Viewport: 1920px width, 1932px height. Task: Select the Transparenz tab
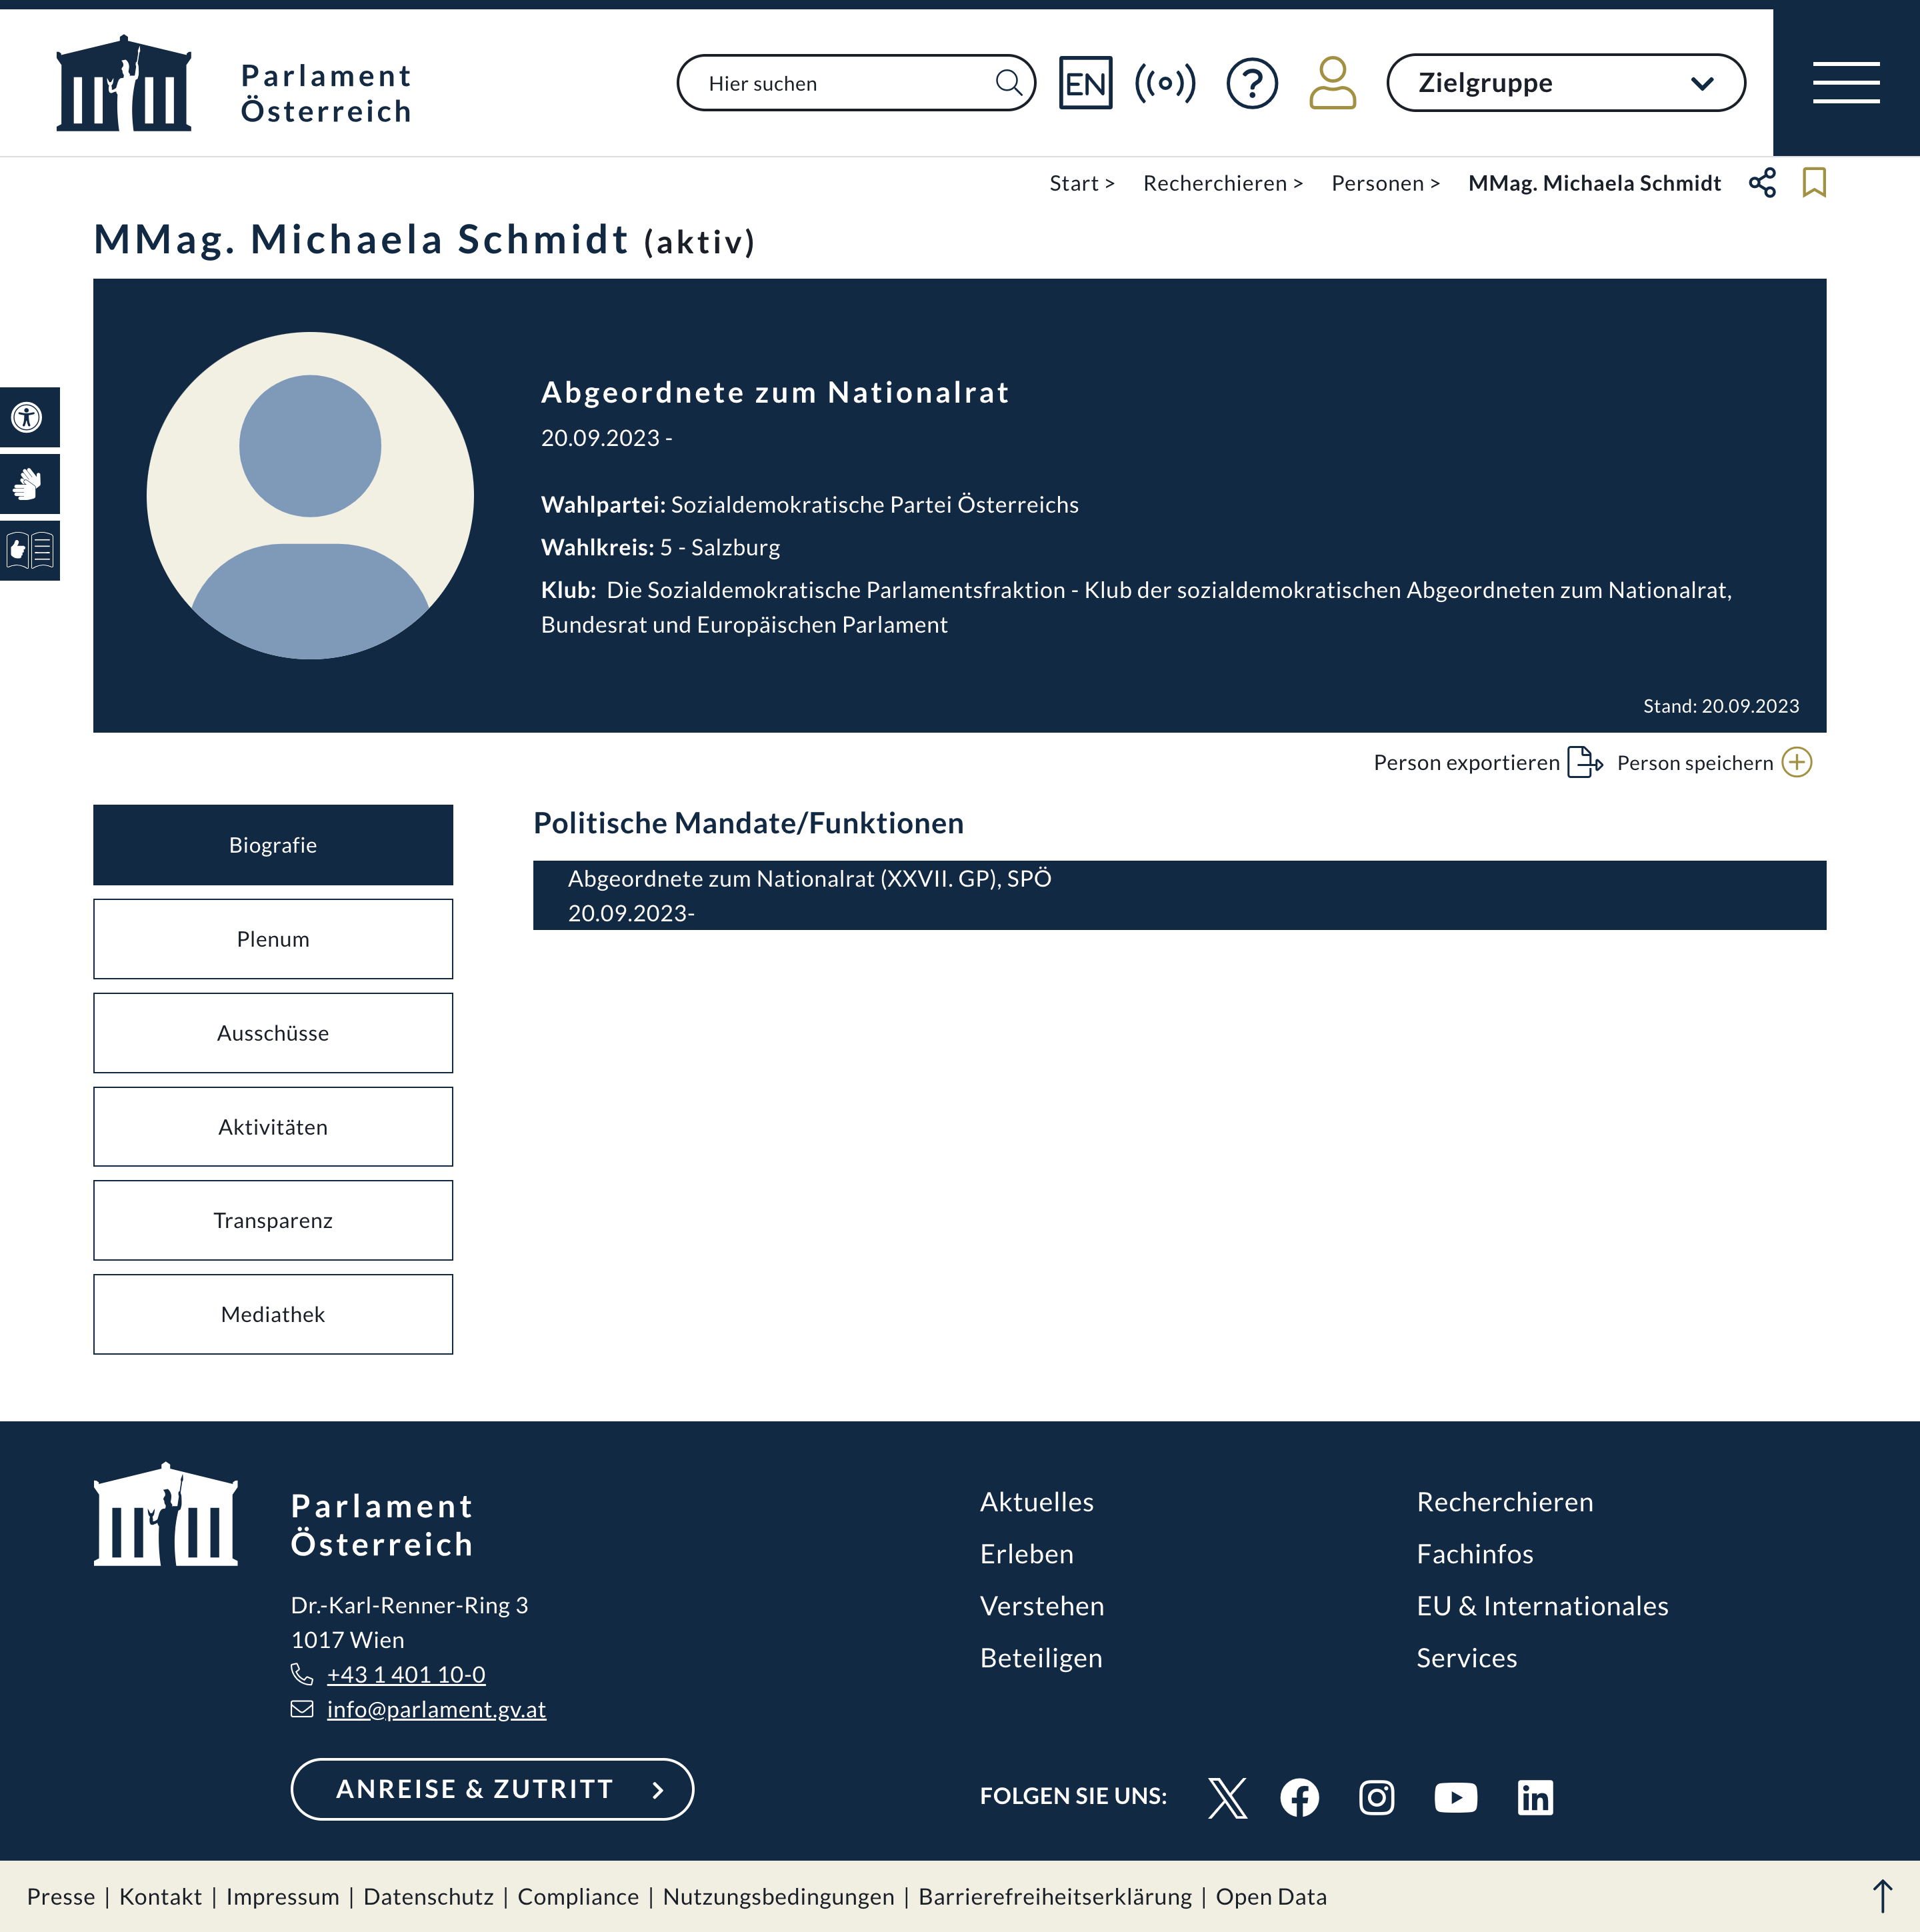click(x=273, y=1221)
